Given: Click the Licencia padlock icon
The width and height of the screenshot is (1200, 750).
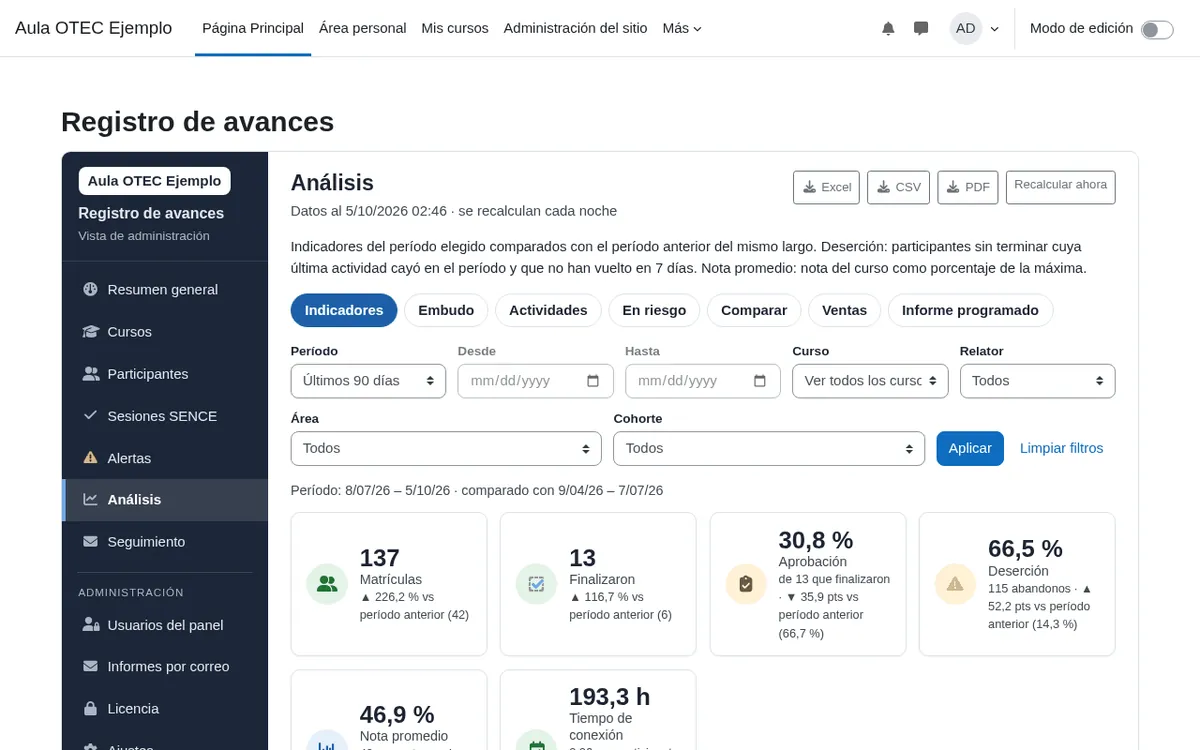Looking at the screenshot, I should point(90,708).
